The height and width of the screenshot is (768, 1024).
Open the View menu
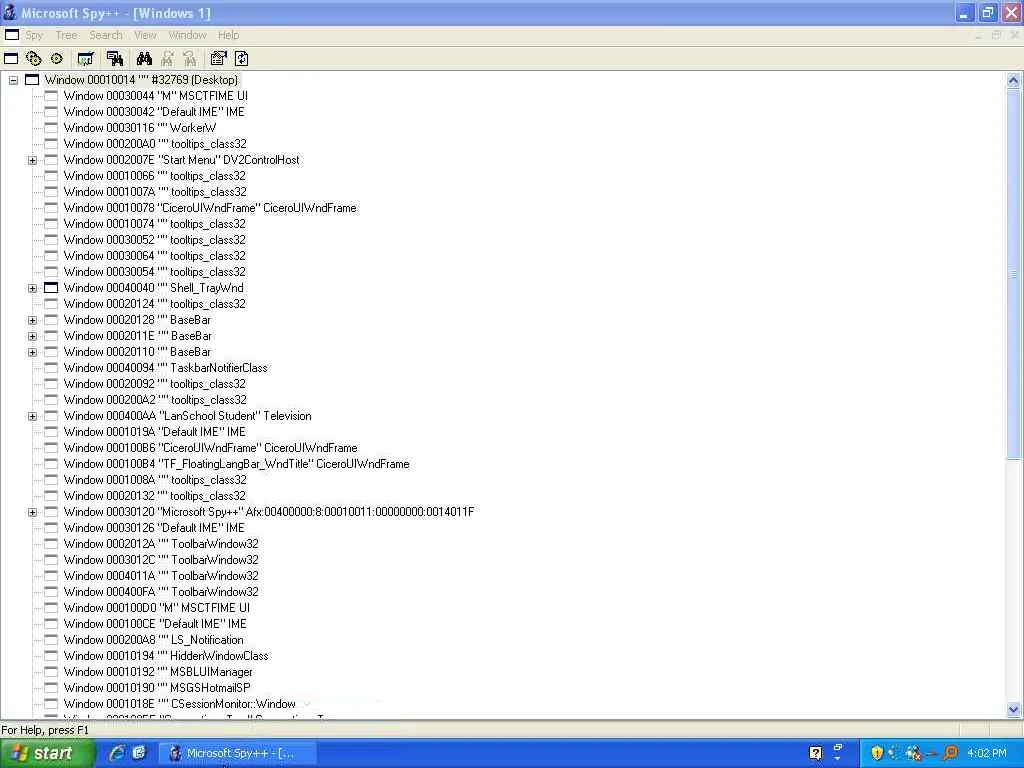click(145, 35)
